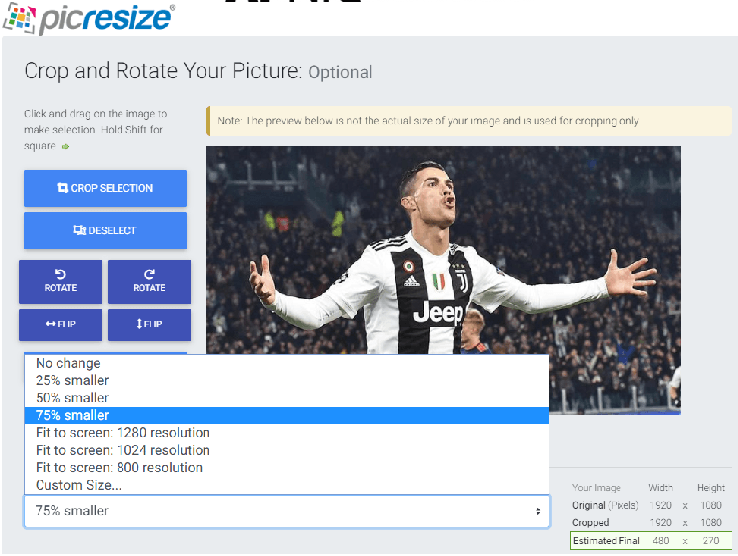
Task: Click the Deselect button
Action: pyautogui.click(x=105, y=230)
